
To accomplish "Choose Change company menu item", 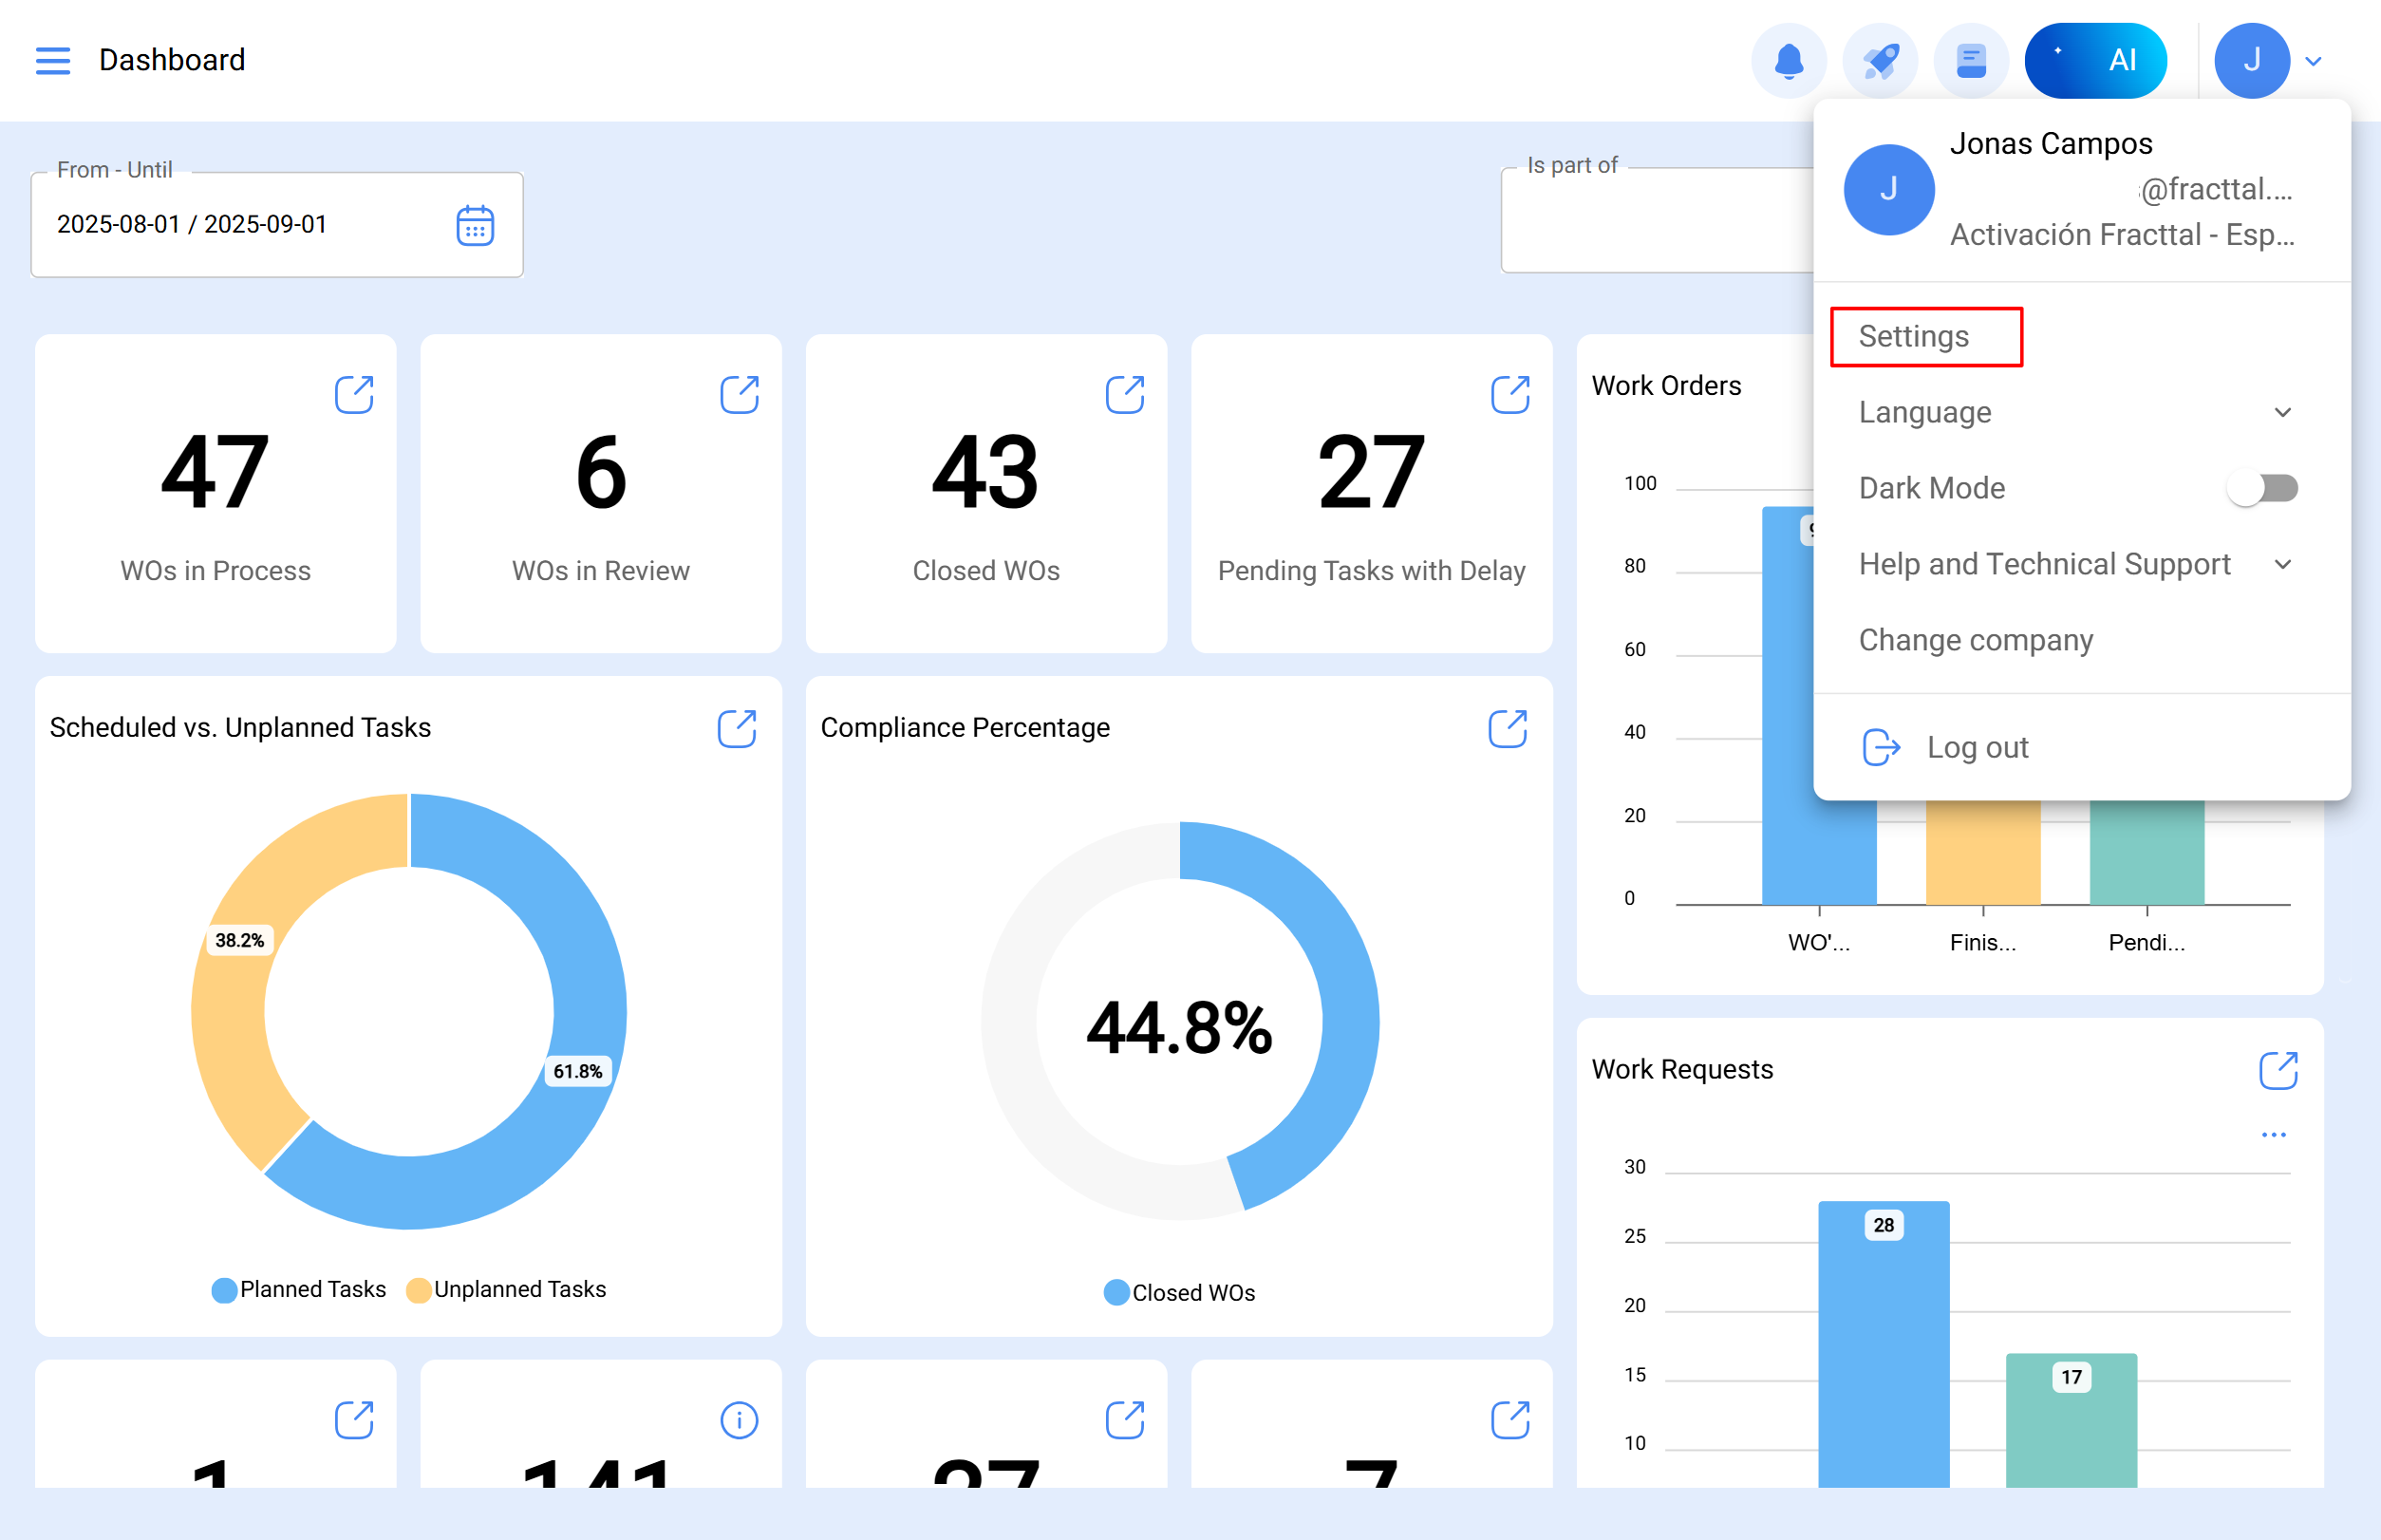I will click(x=1975, y=640).
